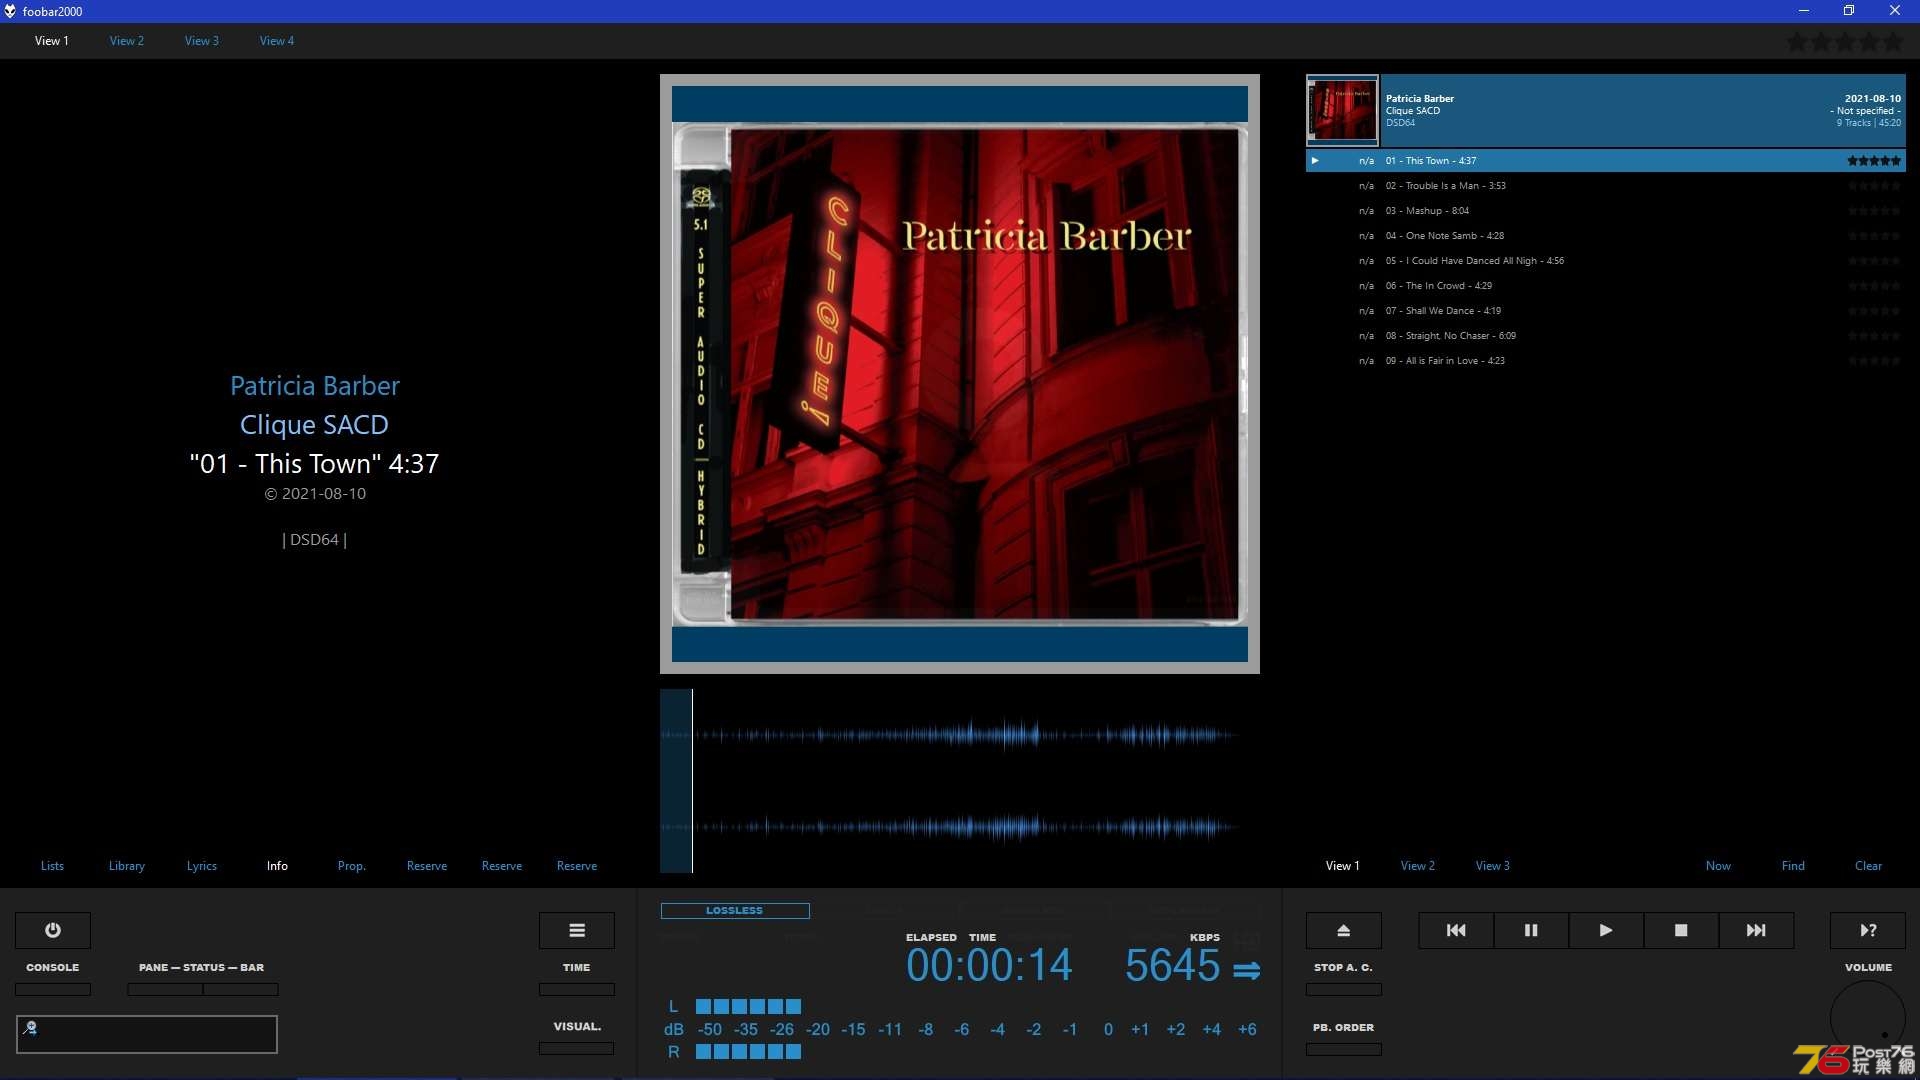Toggle the Stop A. C. switch
Viewport: 1920px width, 1080px height.
[1344, 989]
